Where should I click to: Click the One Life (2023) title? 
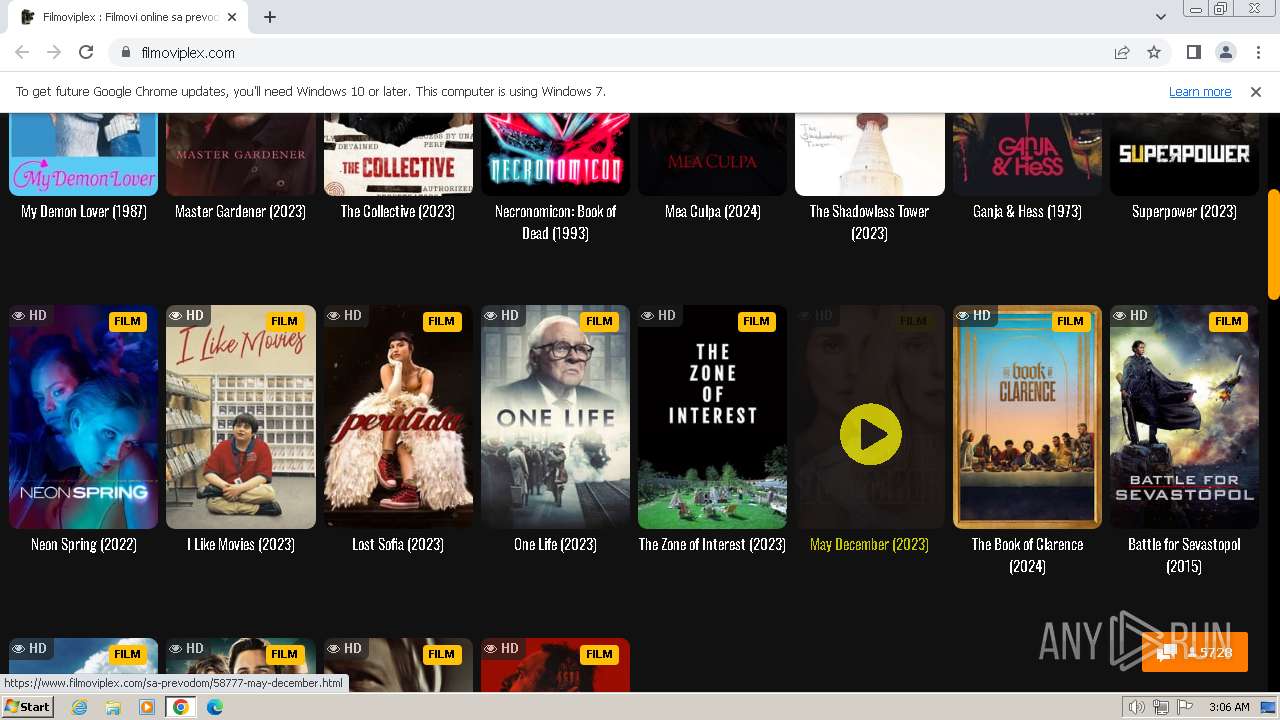pos(555,544)
